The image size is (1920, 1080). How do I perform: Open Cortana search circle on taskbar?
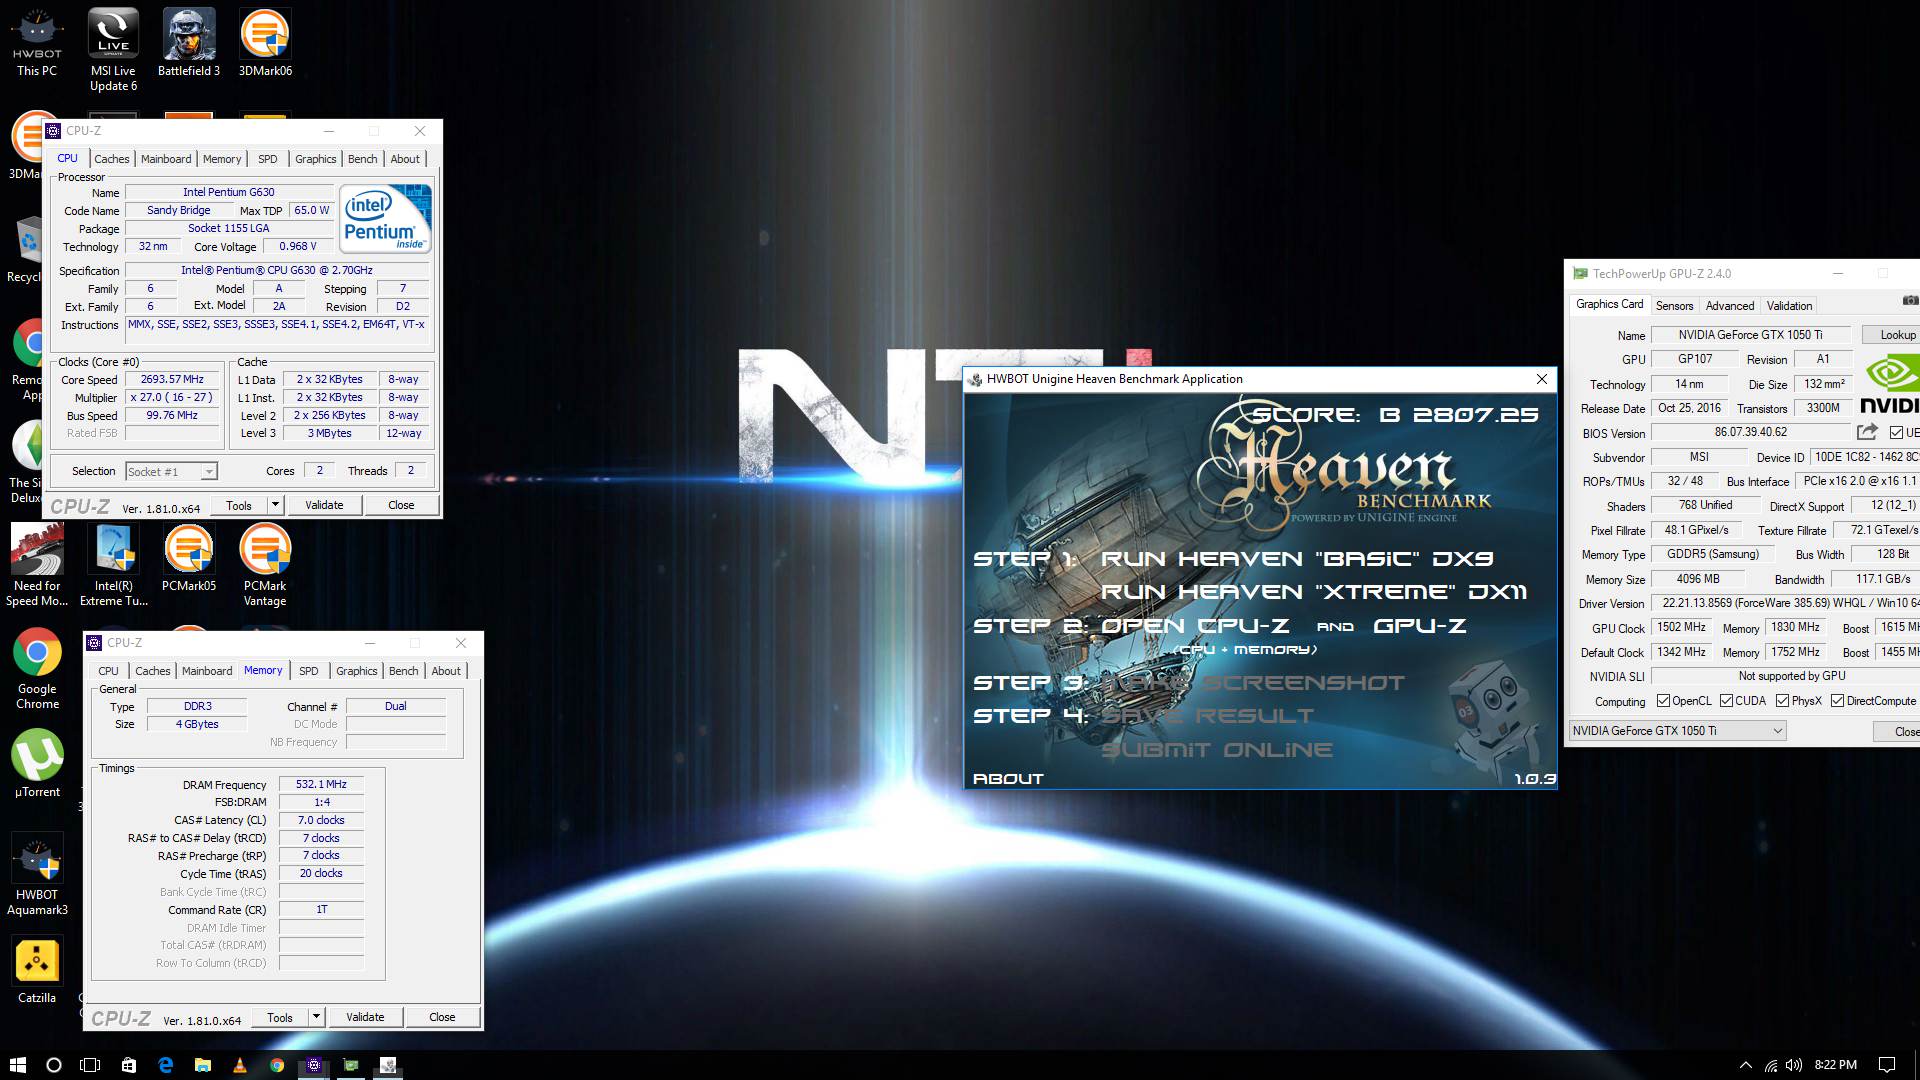54,1065
